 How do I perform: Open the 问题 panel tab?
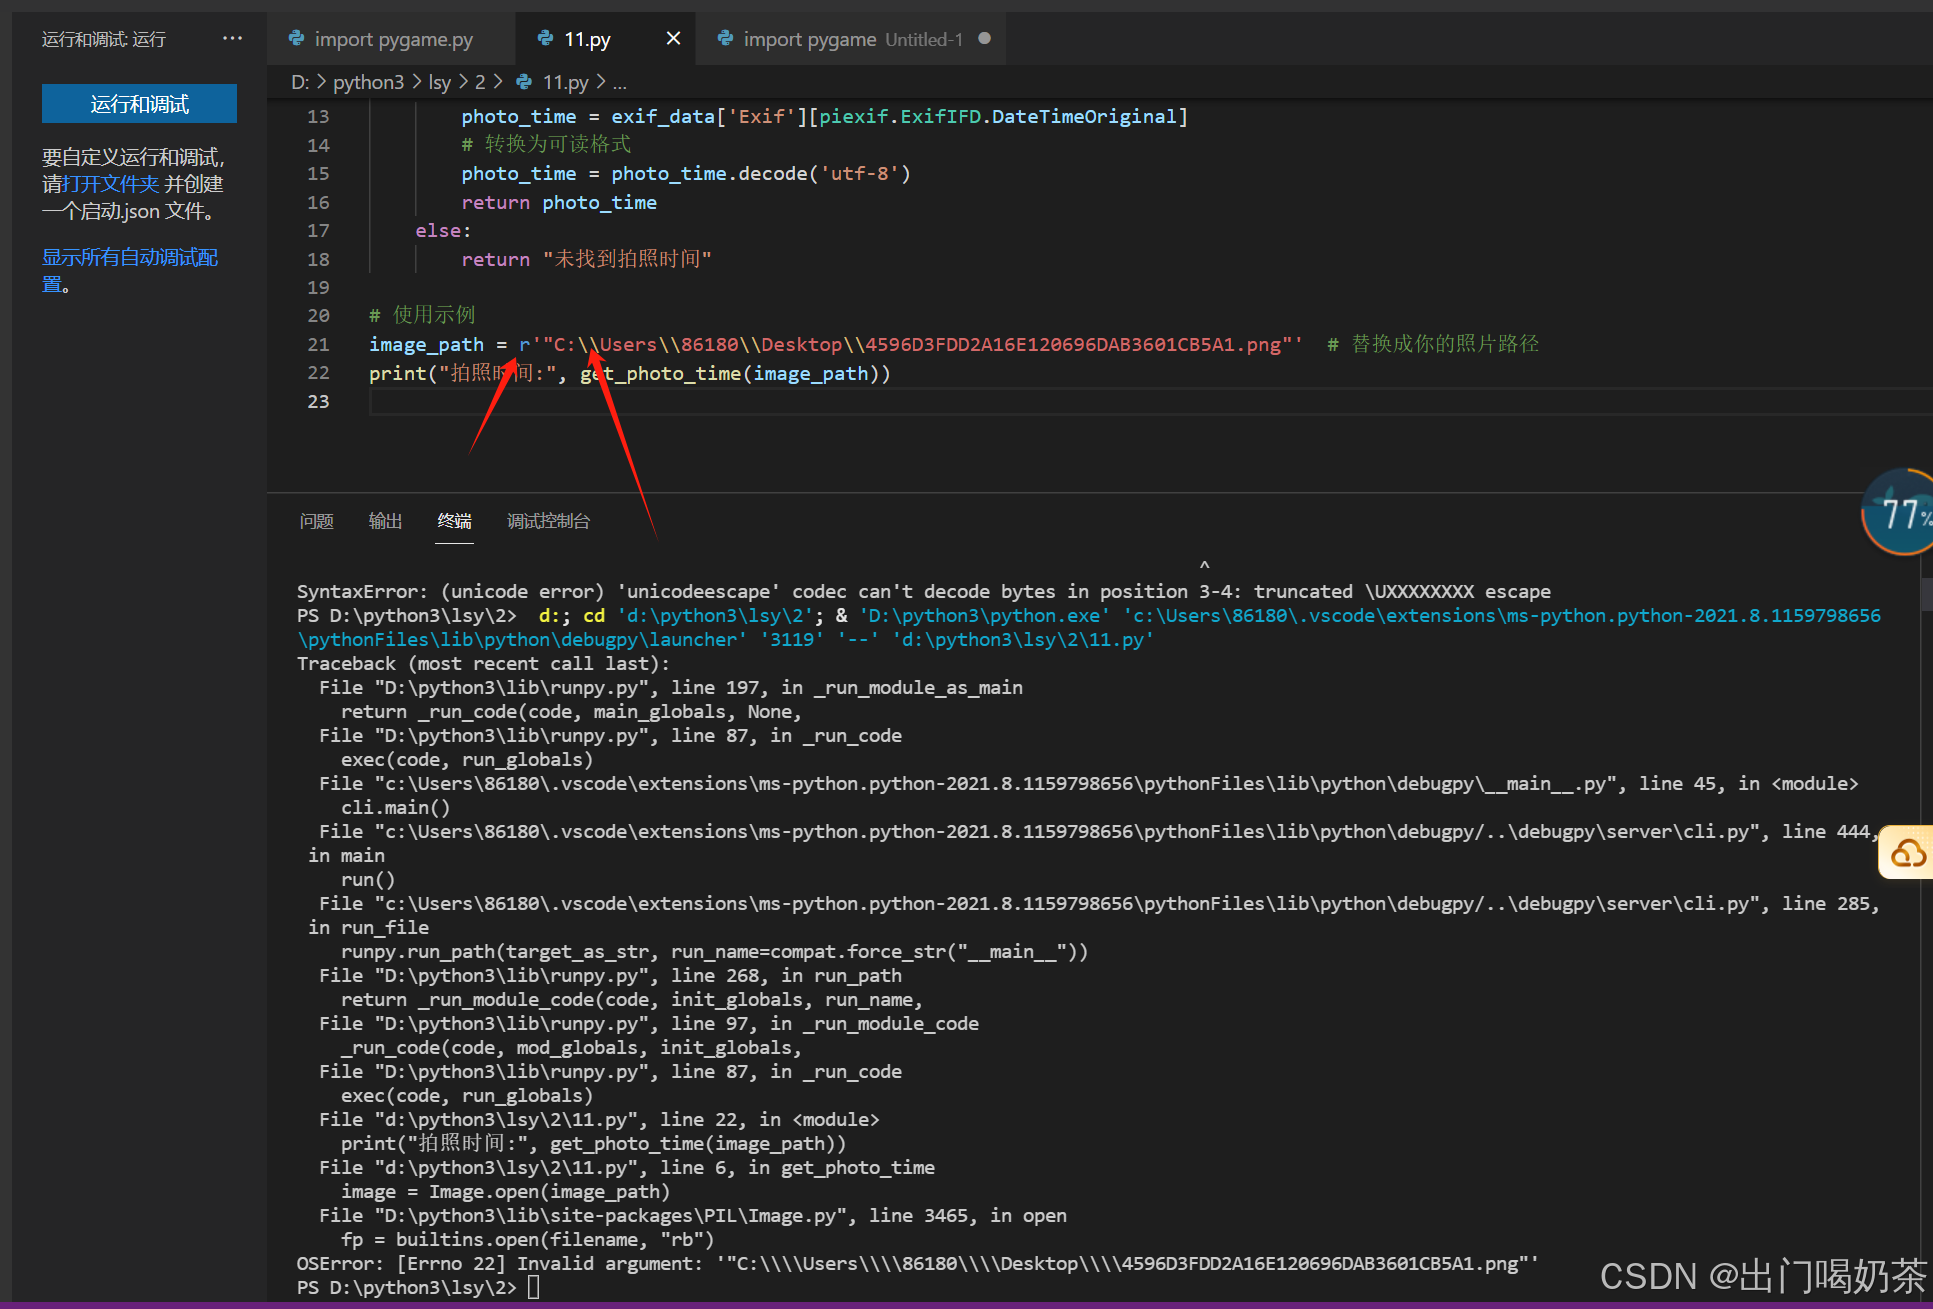coord(316,521)
